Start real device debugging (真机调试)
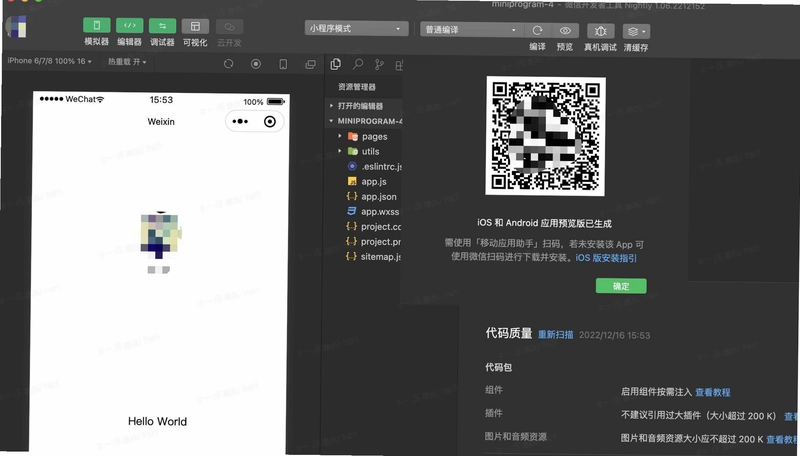Screen dimensions: 800x456 point(601,32)
